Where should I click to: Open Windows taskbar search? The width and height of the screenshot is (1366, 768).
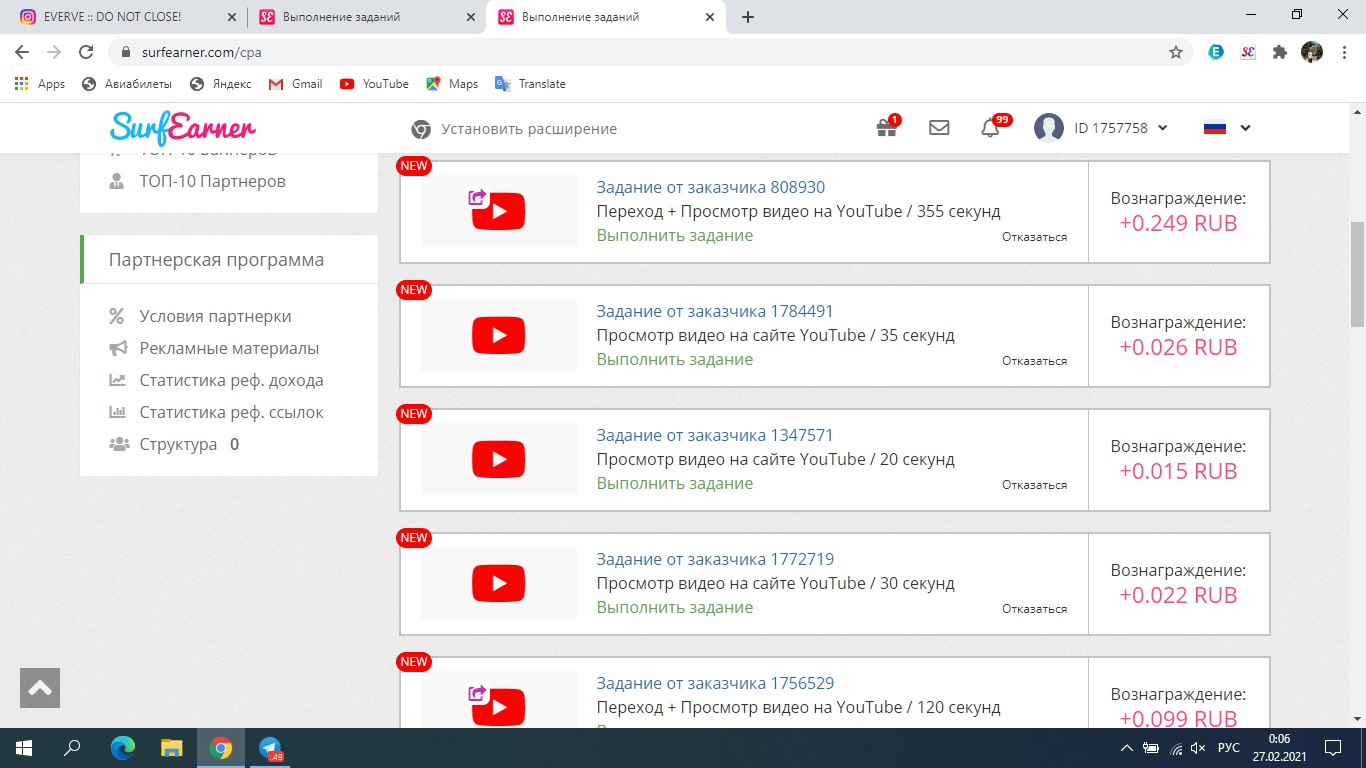tap(72, 748)
